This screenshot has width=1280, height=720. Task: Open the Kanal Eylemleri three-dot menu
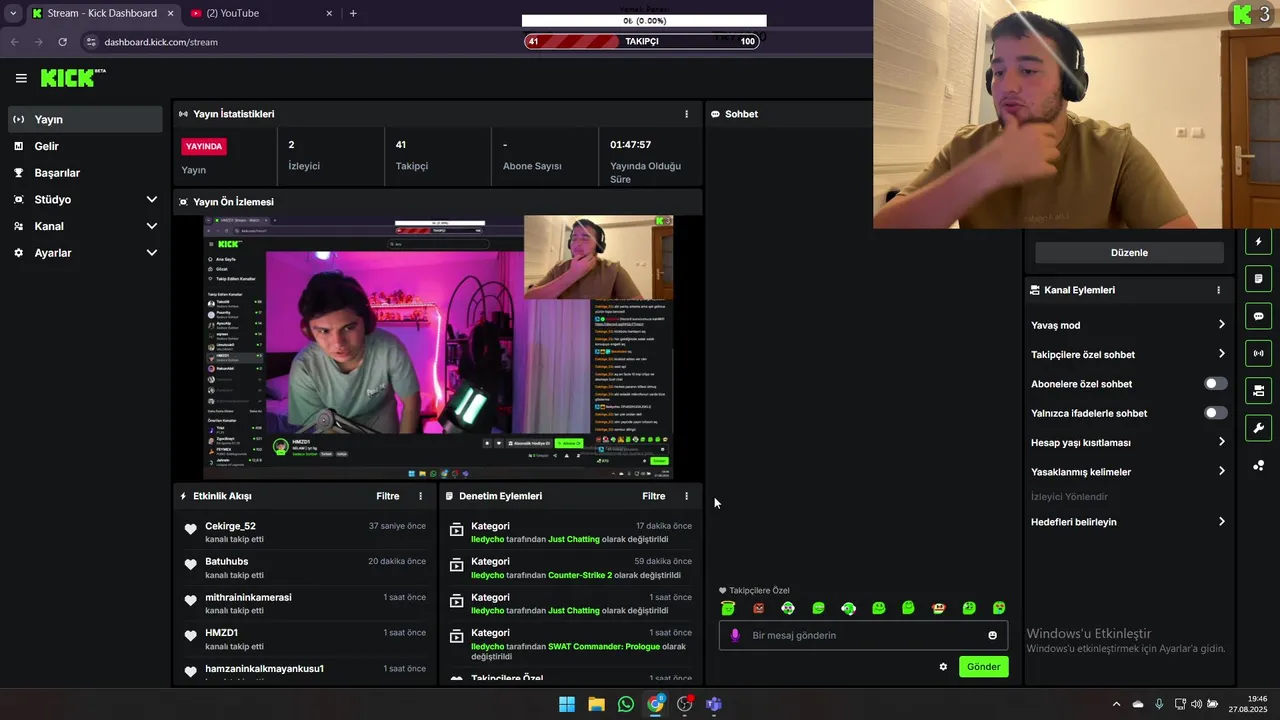(x=1218, y=290)
